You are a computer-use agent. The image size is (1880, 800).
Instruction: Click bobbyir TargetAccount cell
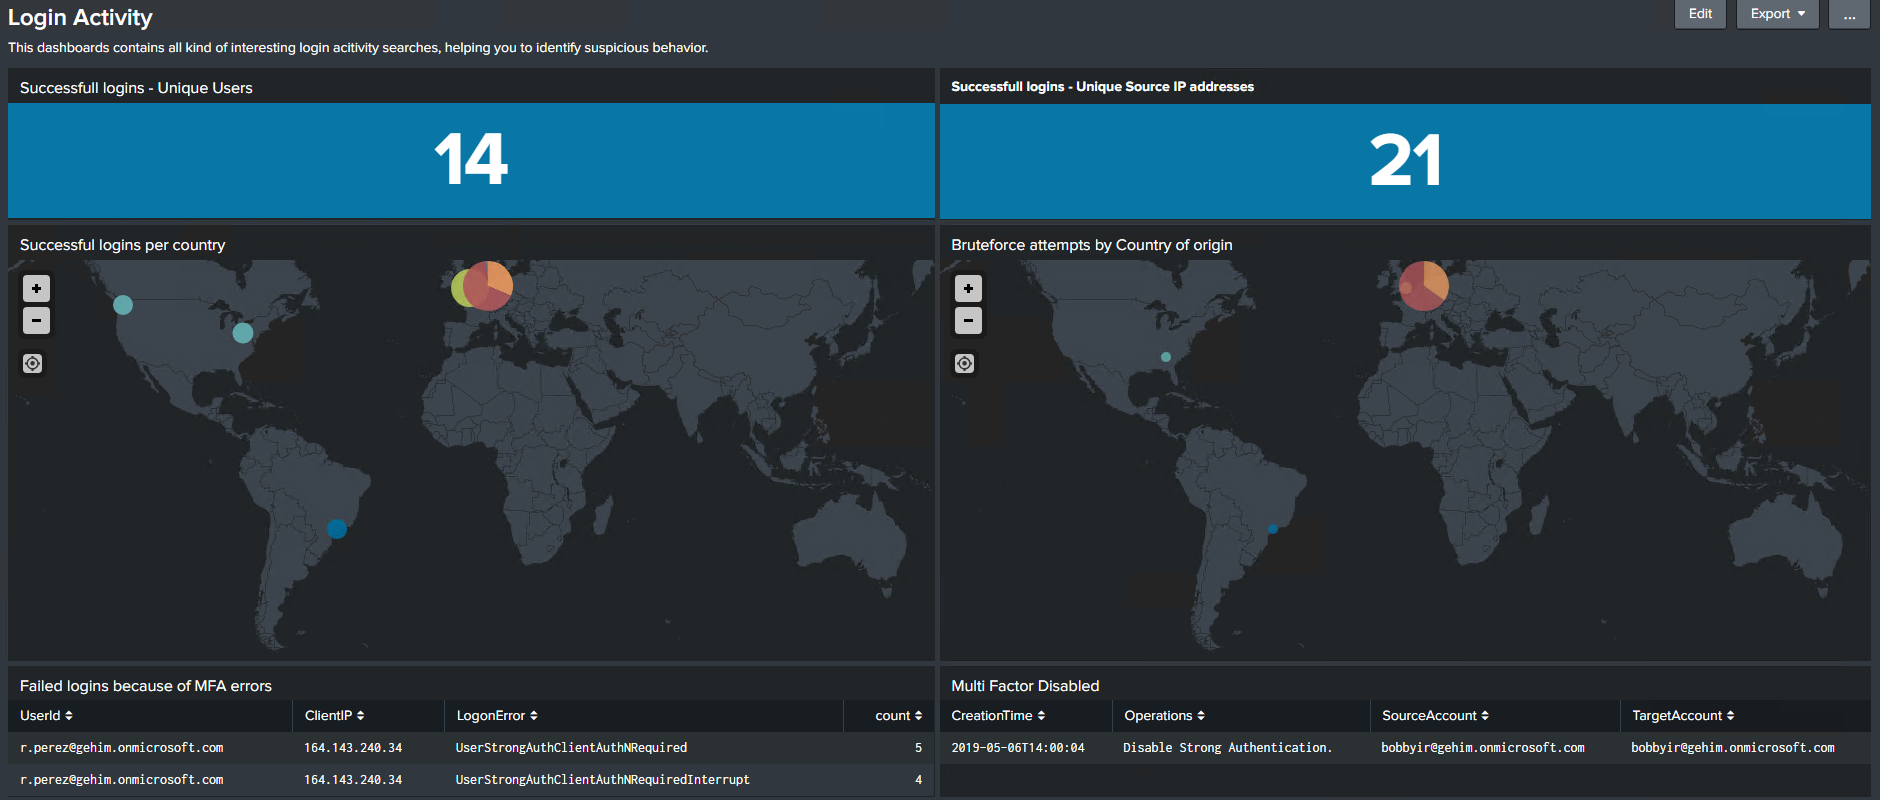point(1732,748)
